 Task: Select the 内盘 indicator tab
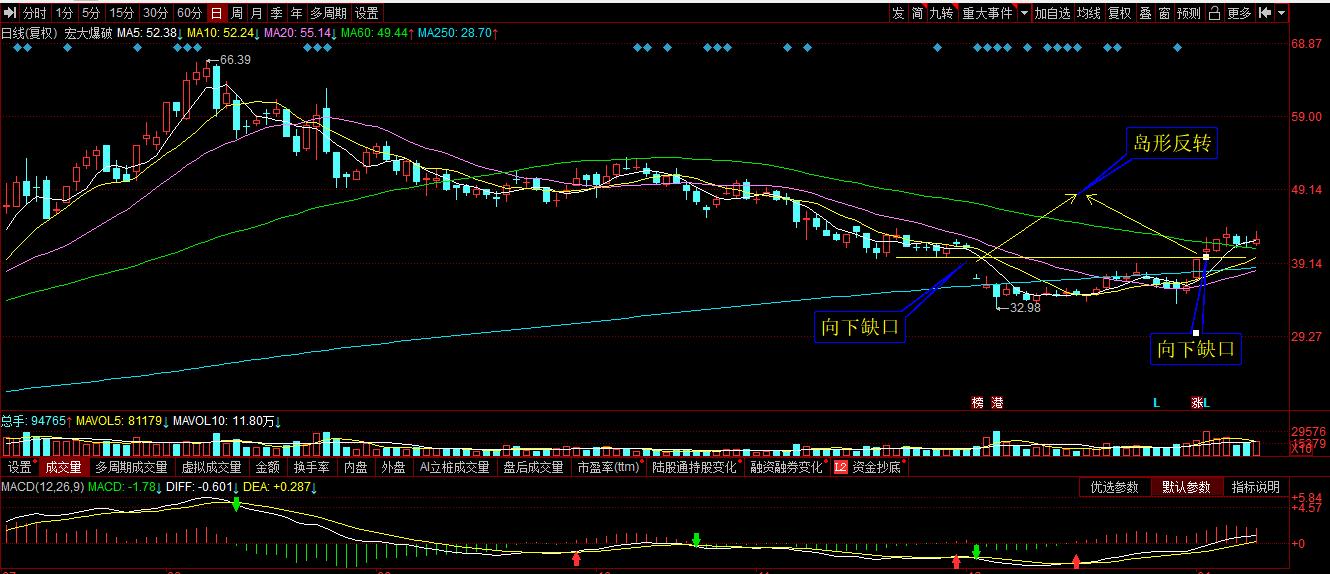(x=356, y=467)
